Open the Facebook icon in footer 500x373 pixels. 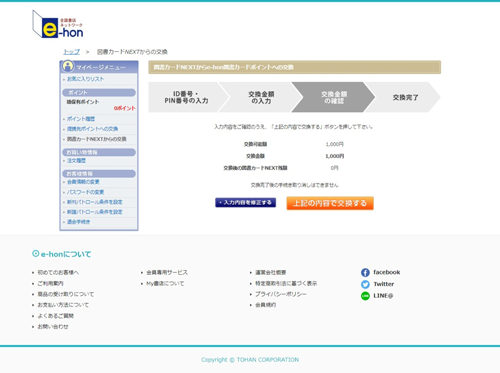[x=365, y=273]
